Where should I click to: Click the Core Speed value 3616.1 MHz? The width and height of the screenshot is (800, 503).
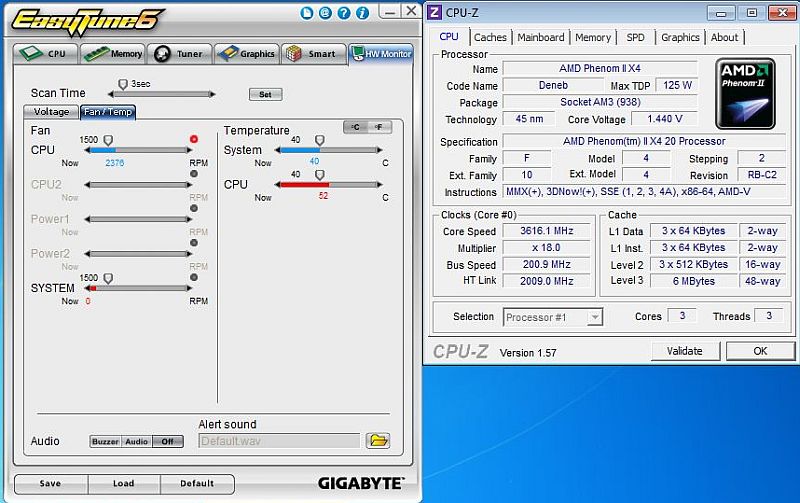pyautogui.click(x=546, y=231)
